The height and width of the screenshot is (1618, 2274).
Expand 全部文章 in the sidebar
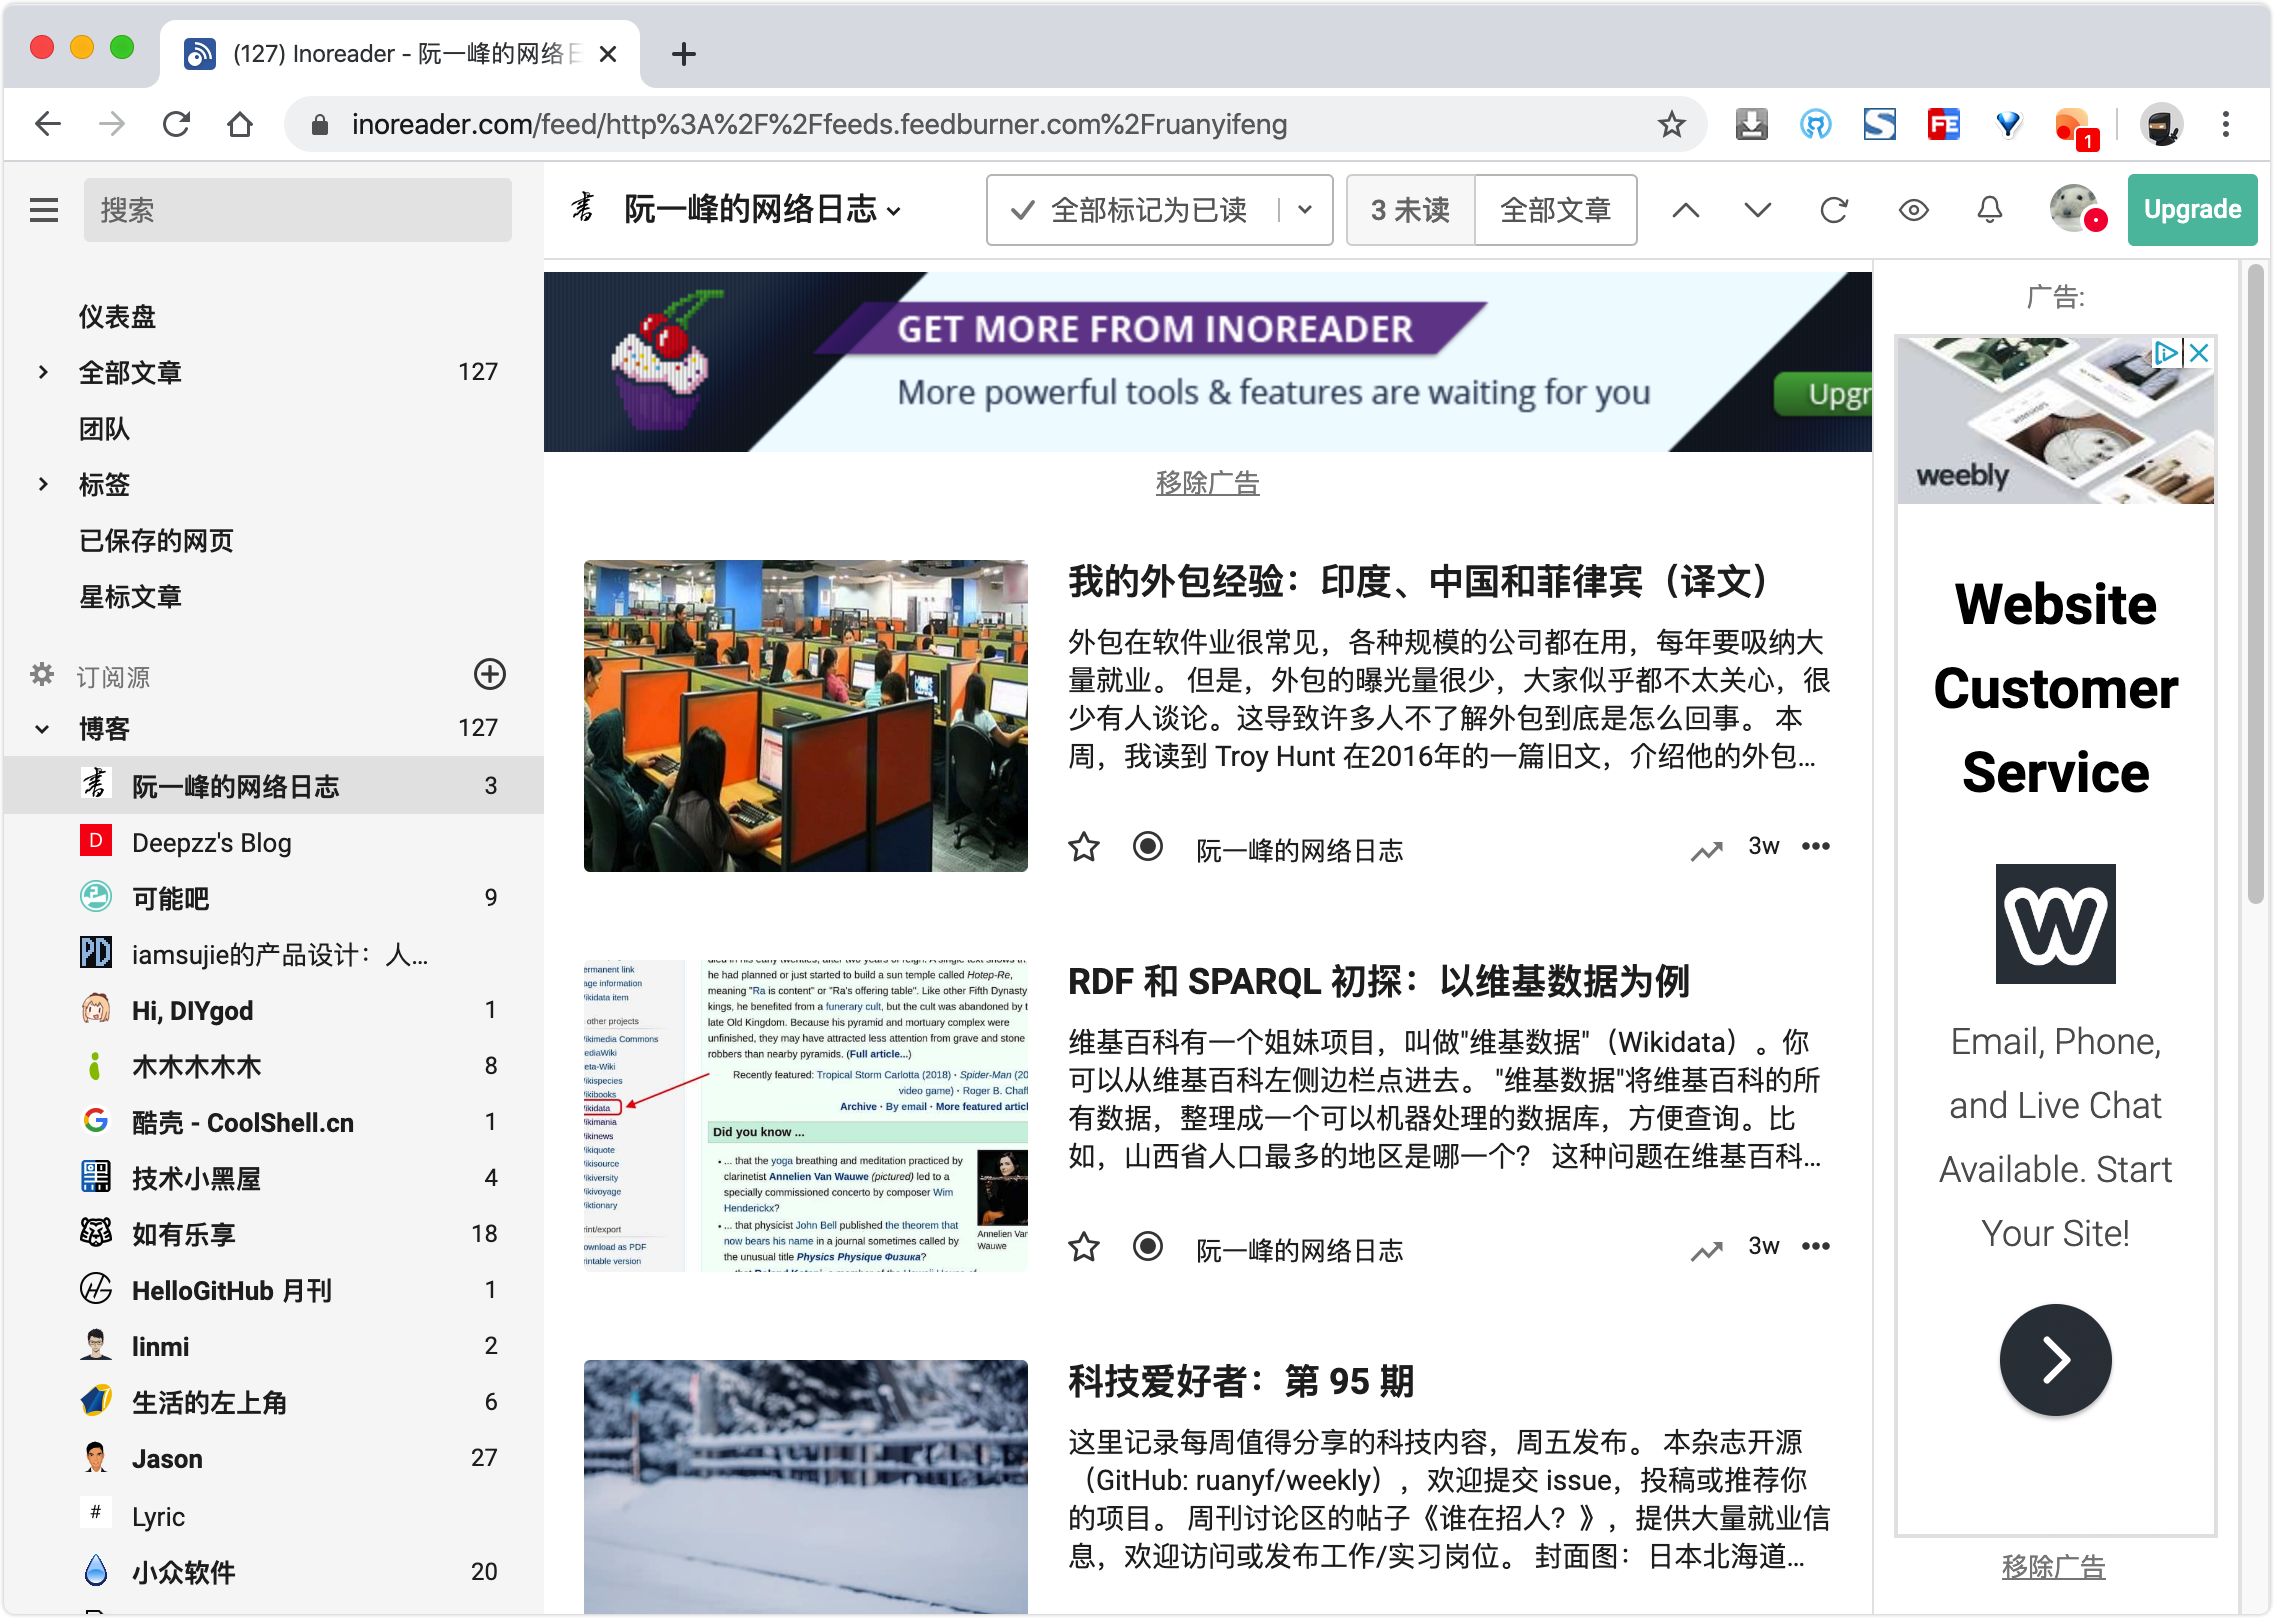[42, 371]
